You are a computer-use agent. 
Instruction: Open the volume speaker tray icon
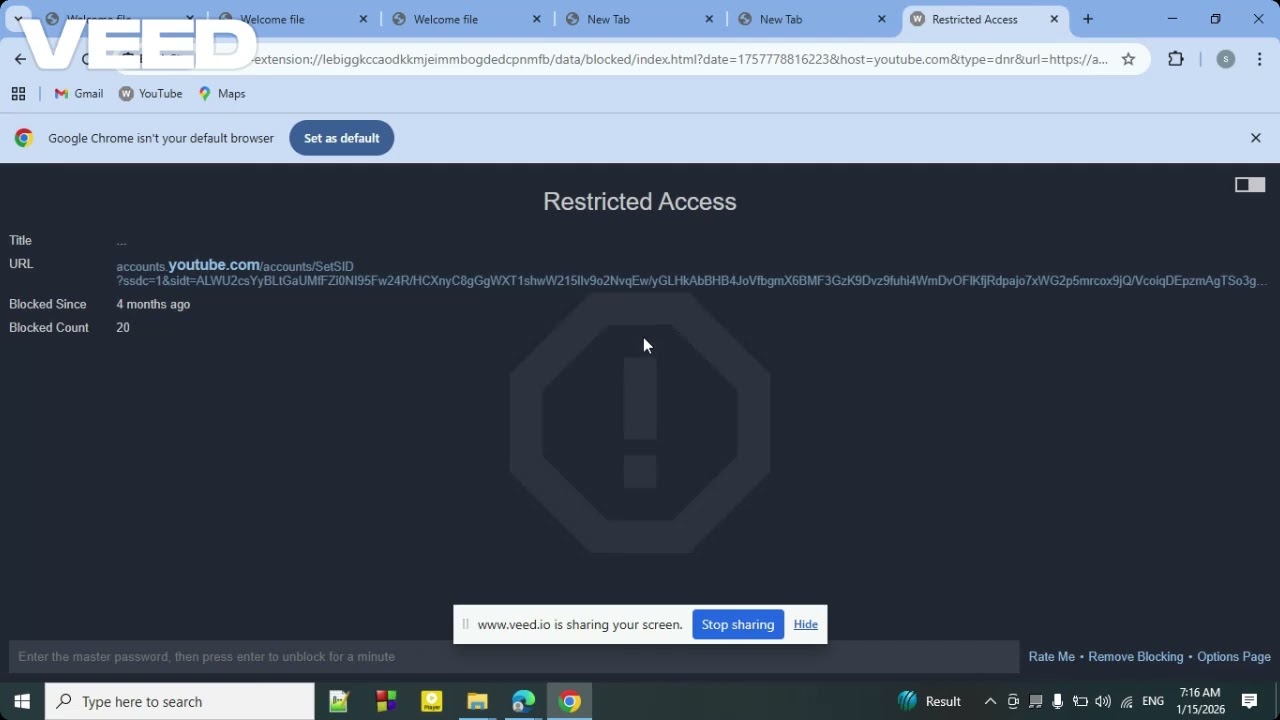(1103, 702)
